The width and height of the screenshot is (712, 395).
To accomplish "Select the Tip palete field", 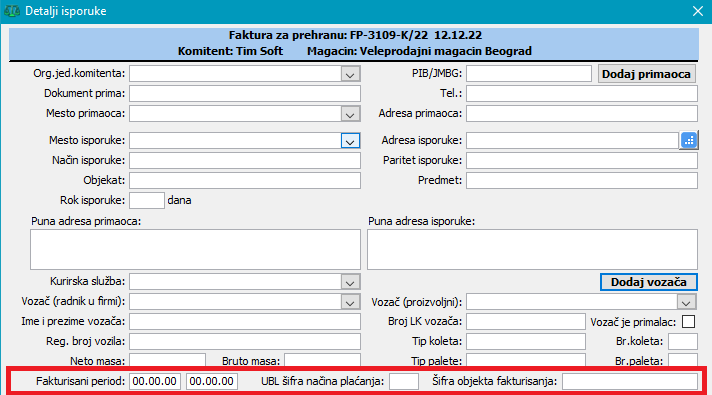I will click(526, 360).
